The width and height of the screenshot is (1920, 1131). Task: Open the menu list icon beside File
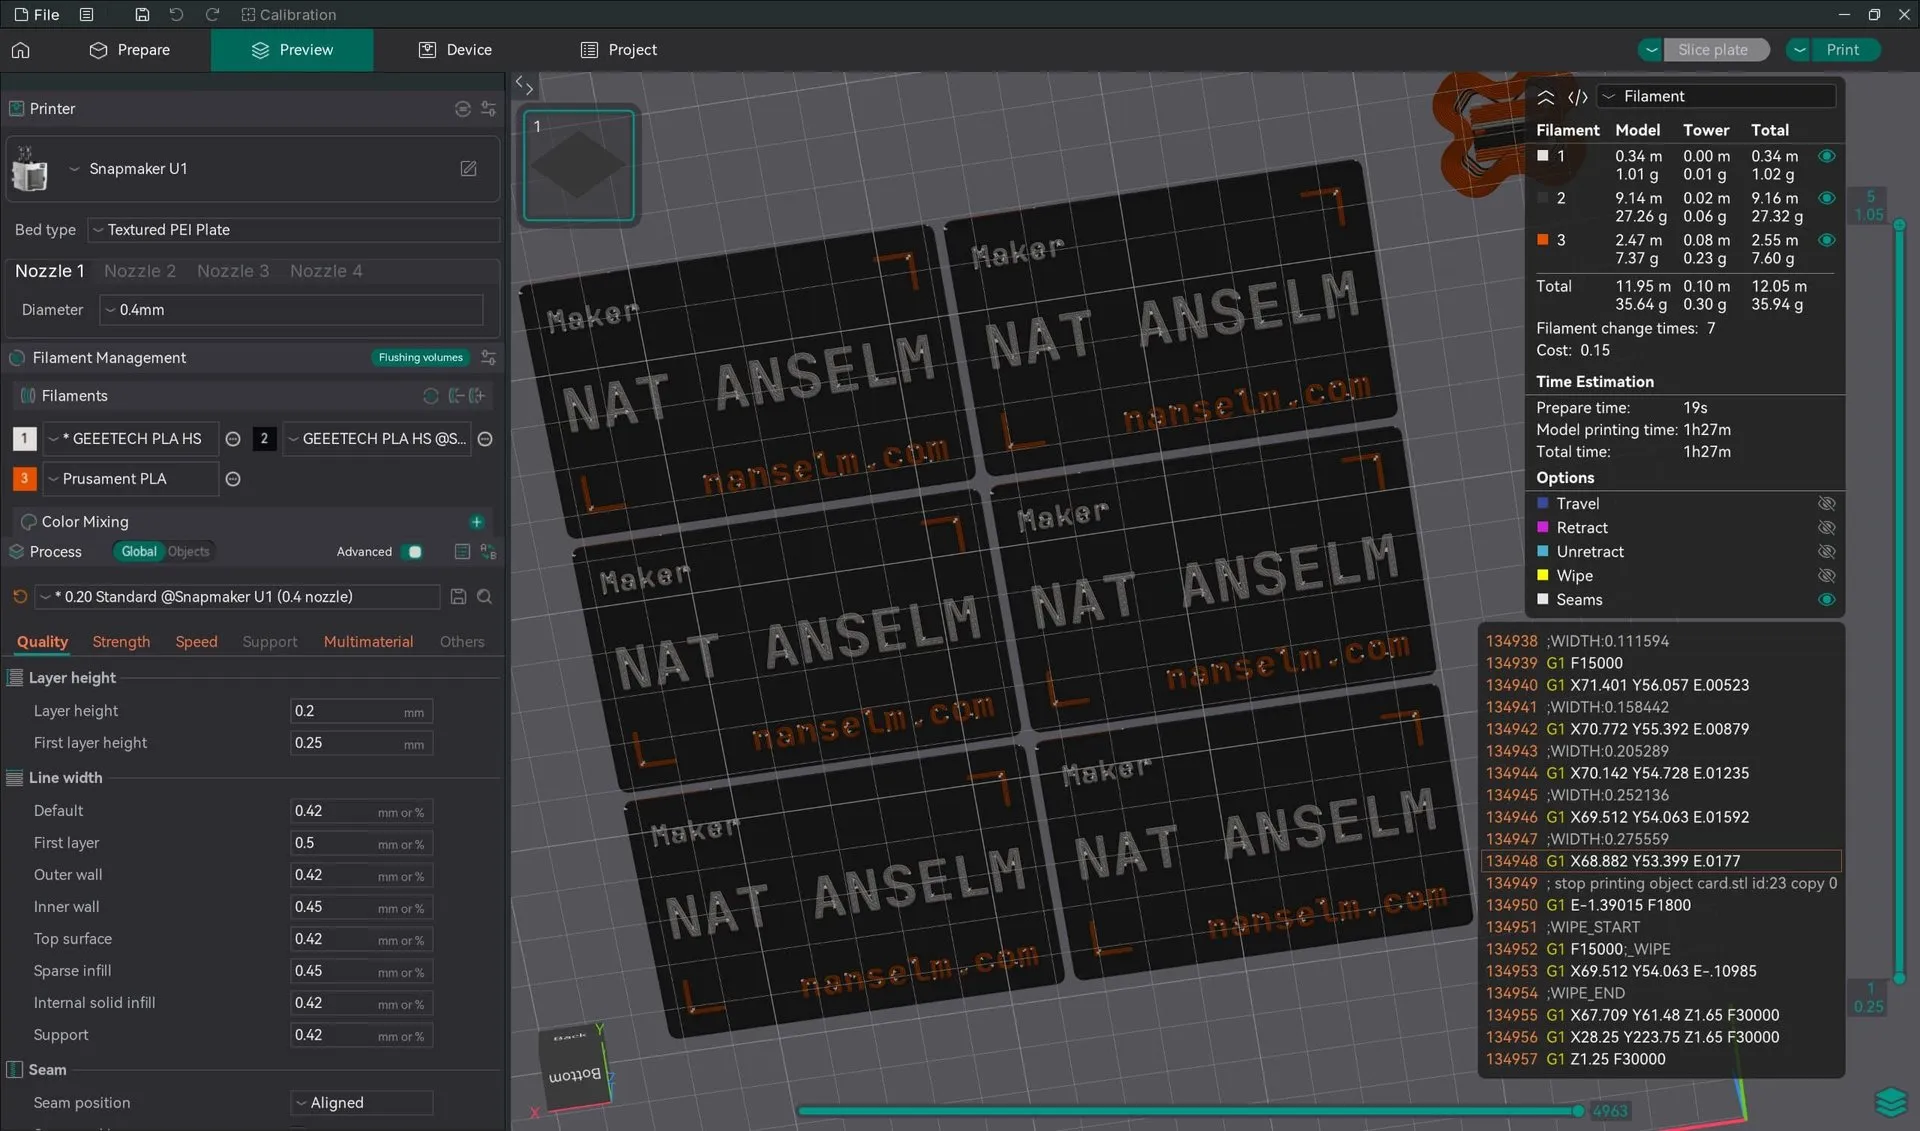click(x=87, y=15)
